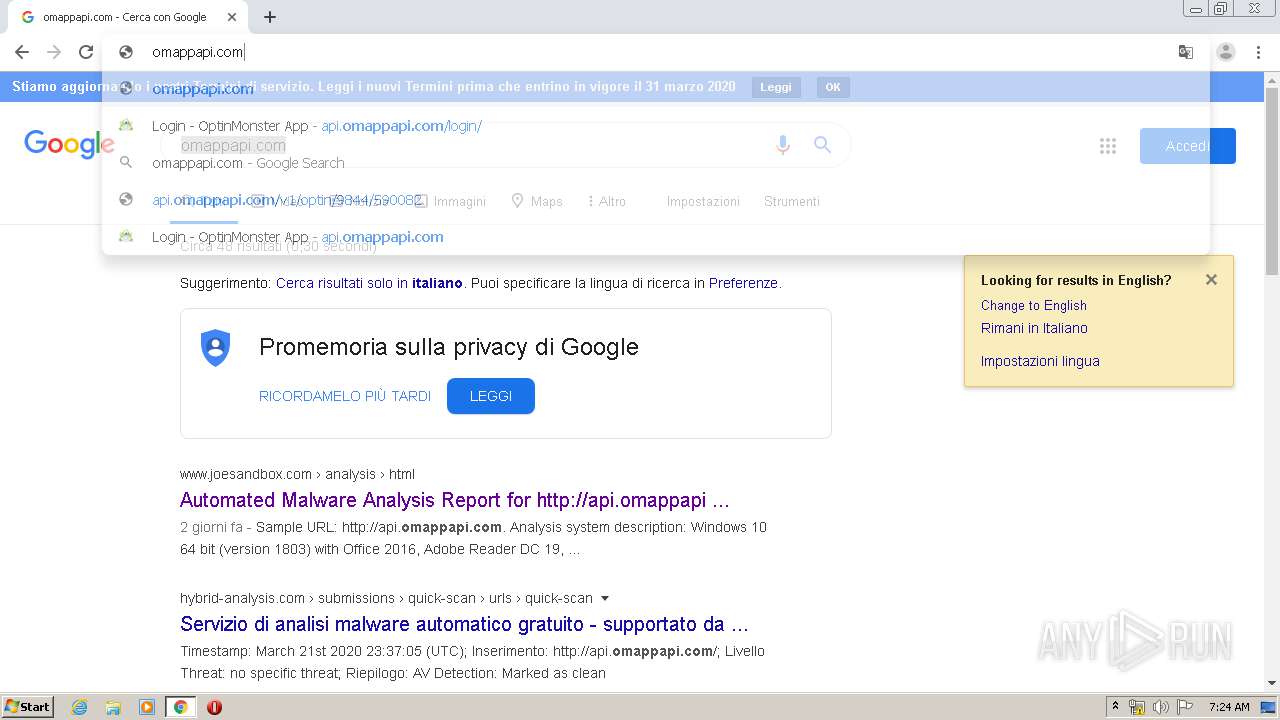The width and height of the screenshot is (1280, 720).
Task: Click the 7:24 AM system clock
Action: point(1229,707)
